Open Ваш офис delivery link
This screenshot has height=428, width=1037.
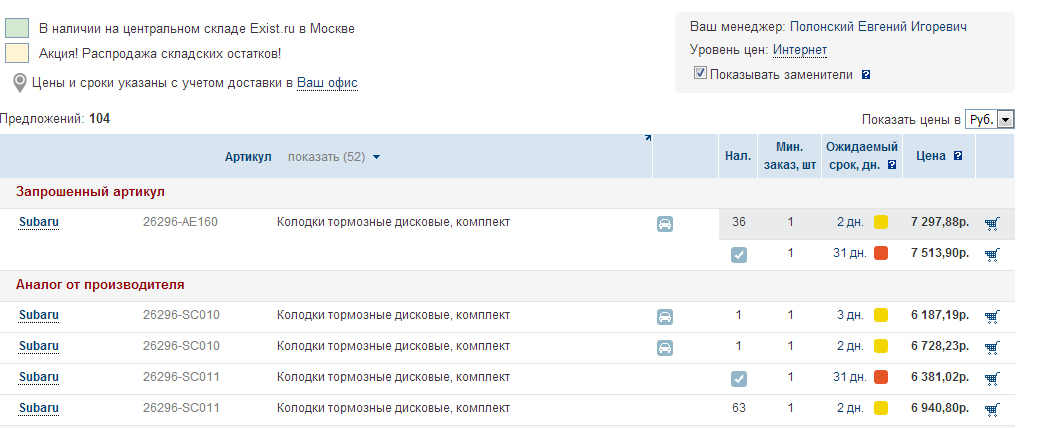click(327, 82)
